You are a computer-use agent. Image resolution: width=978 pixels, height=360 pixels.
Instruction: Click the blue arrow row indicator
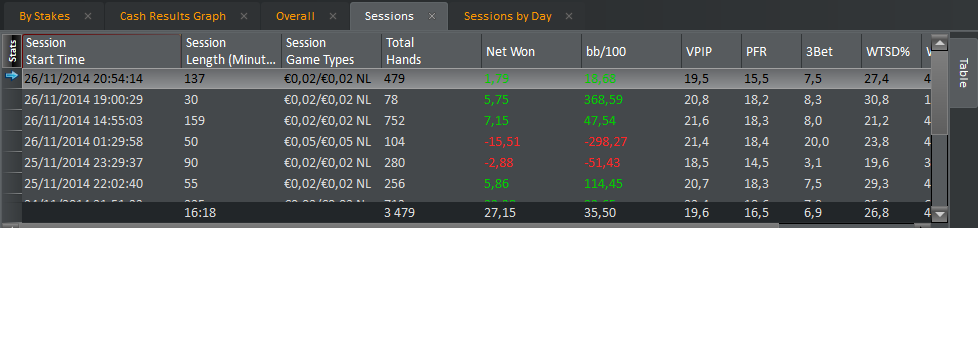click(x=12, y=76)
